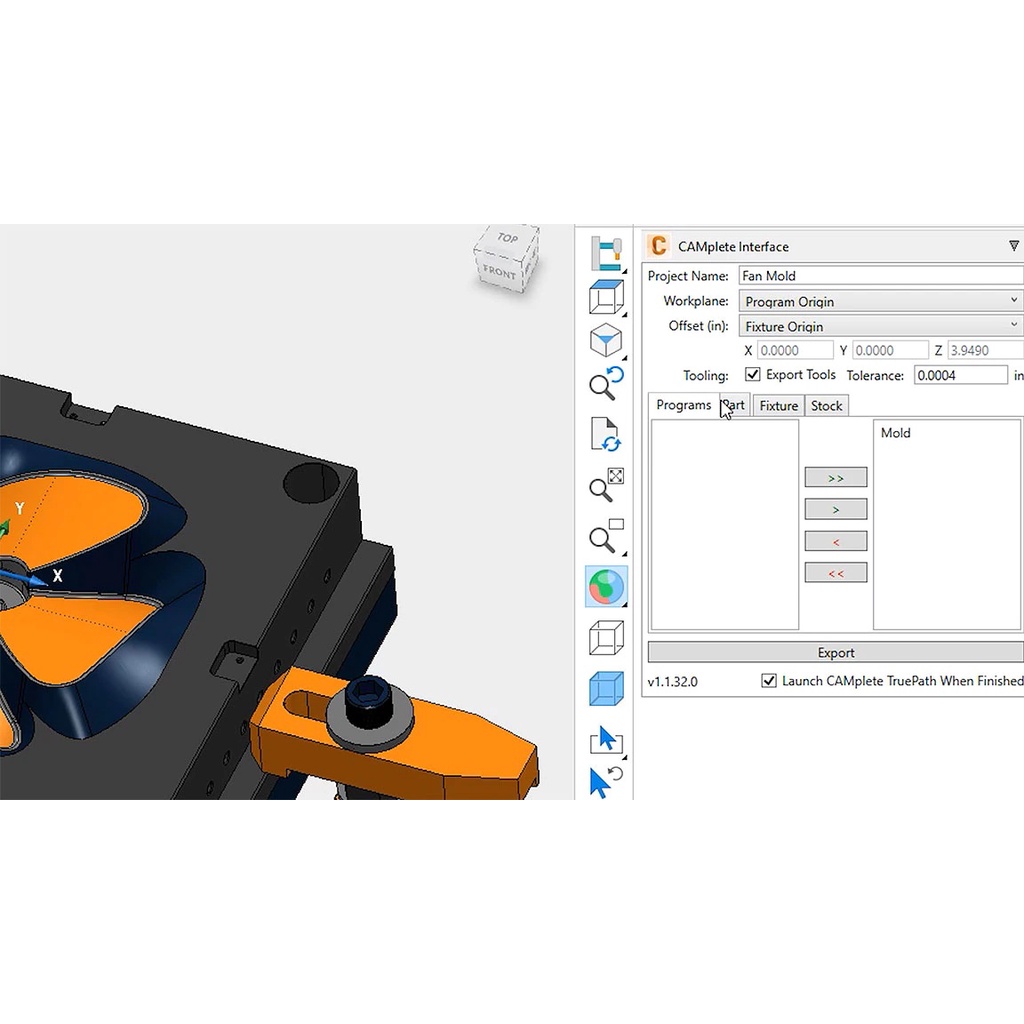This screenshot has width=1024, height=1024.
Task: Open the Workplane dropdown
Action: [x=881, y=301]
